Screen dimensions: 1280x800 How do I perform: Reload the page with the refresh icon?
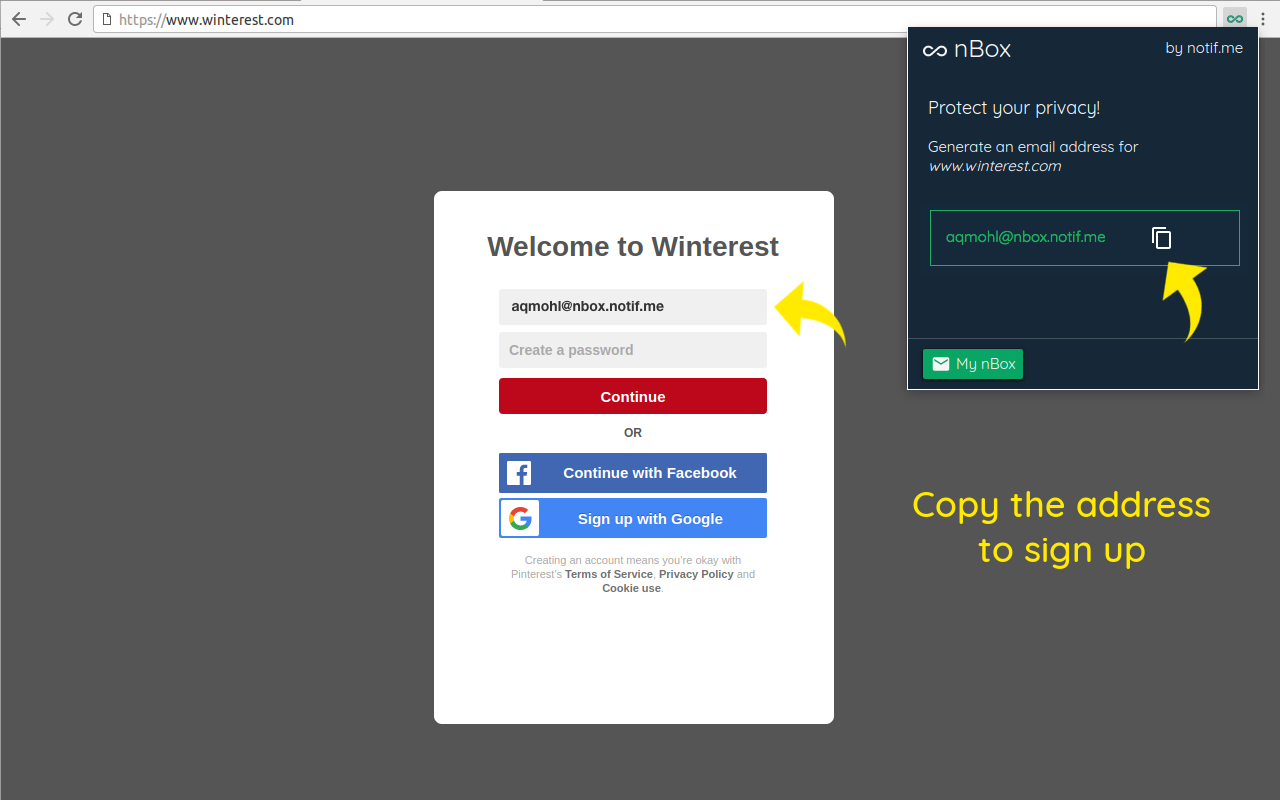75,19
